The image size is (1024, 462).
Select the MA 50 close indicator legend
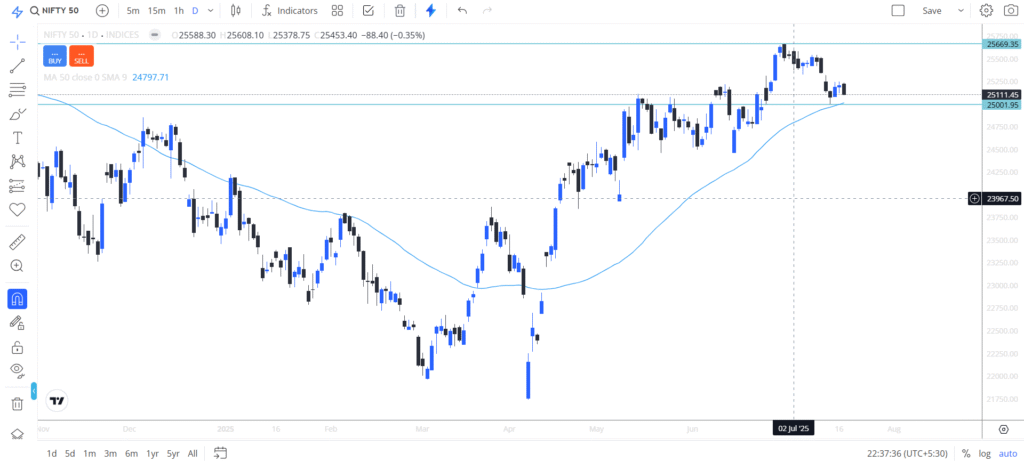point(86,77)
